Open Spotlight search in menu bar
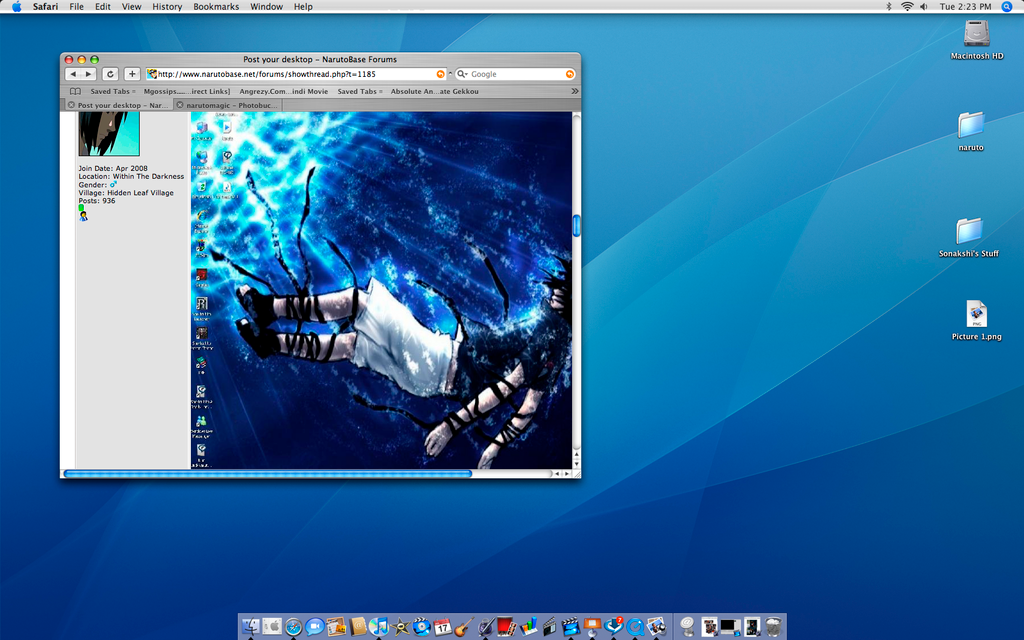The width and height of the screenshot is (1024, 640). pos(1006,7)
